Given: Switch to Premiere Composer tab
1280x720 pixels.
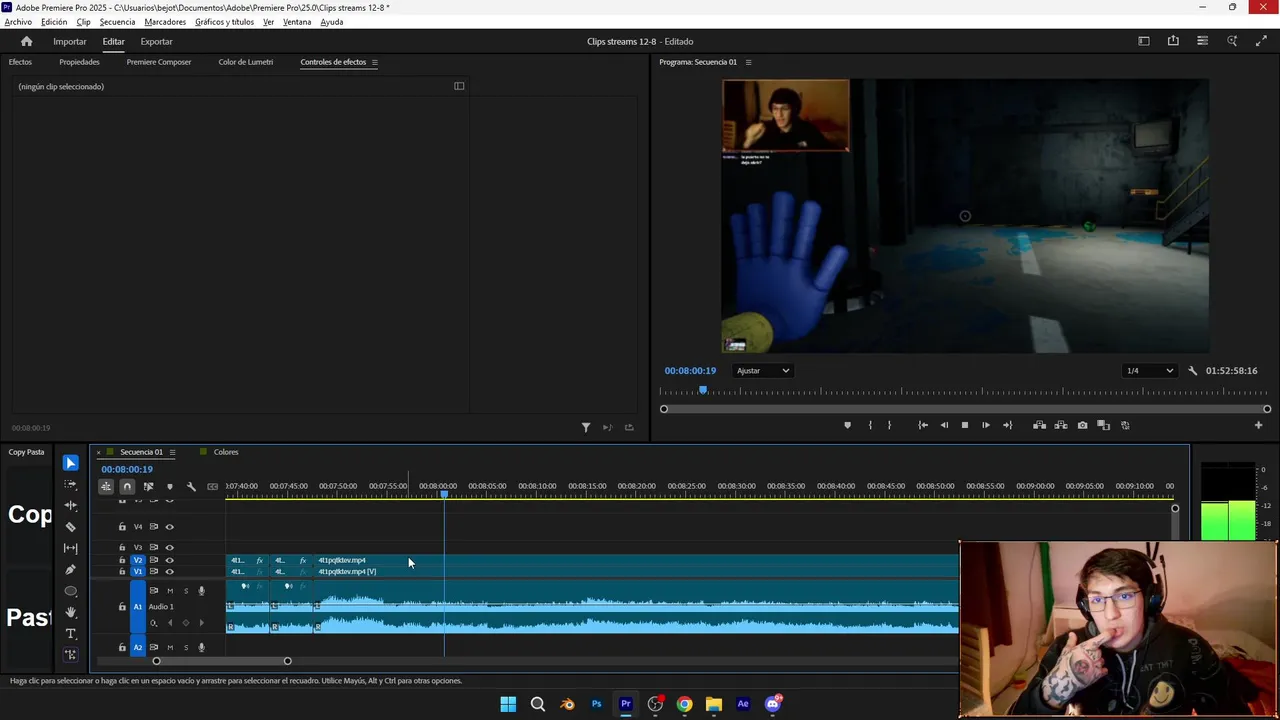Looking at the screenshot, I should pos(159,62).
